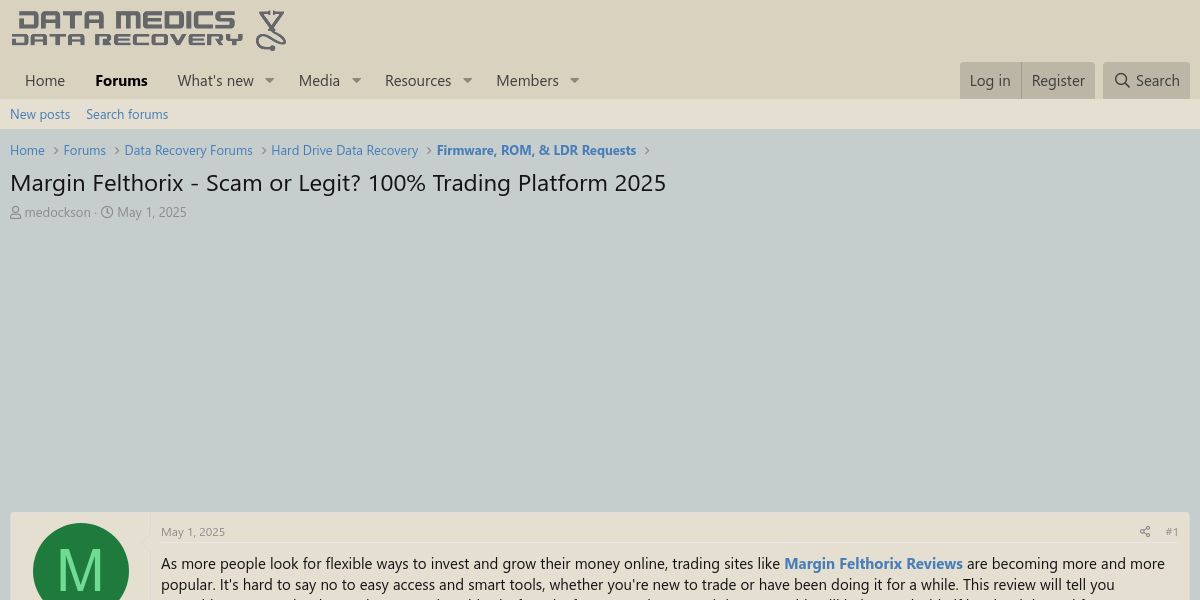1200x600 pixels.
Task: Open the Media tab
Action: 319,81
